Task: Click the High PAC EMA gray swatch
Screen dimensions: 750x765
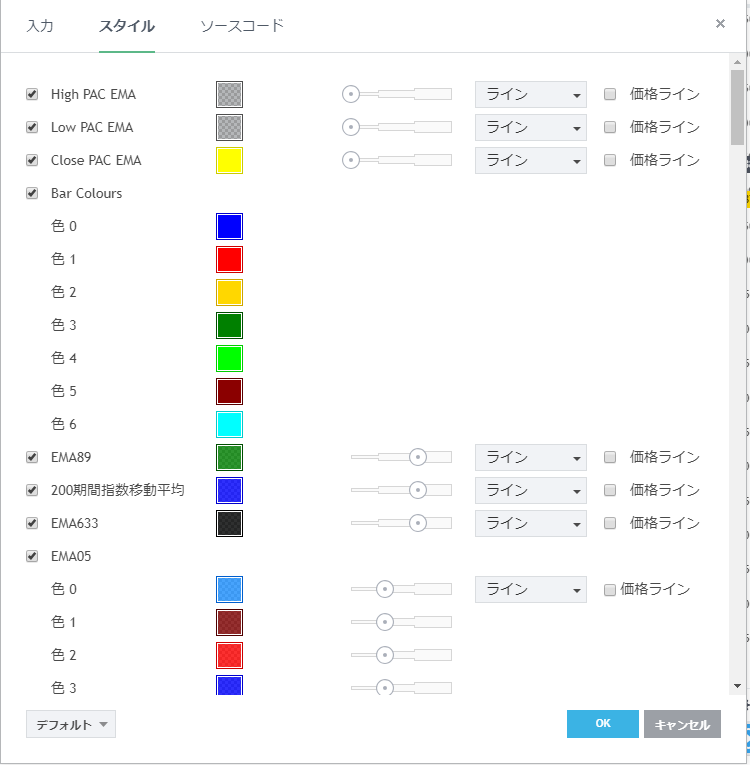Action: coord(229,94)
